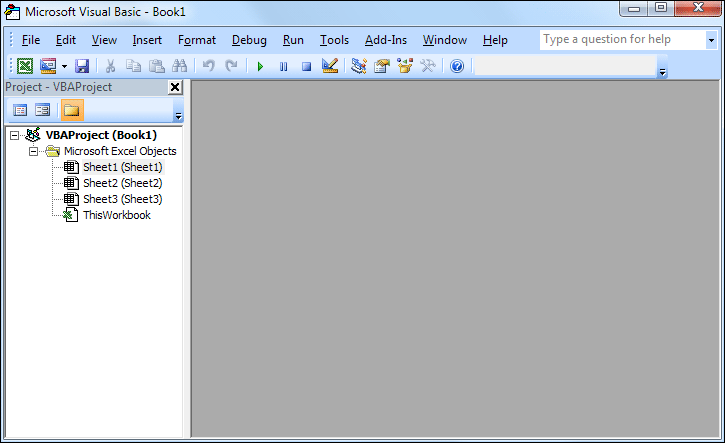725x443 pixels.
Task: Click the Redo arrow icon
Action: tap(231, 66)
